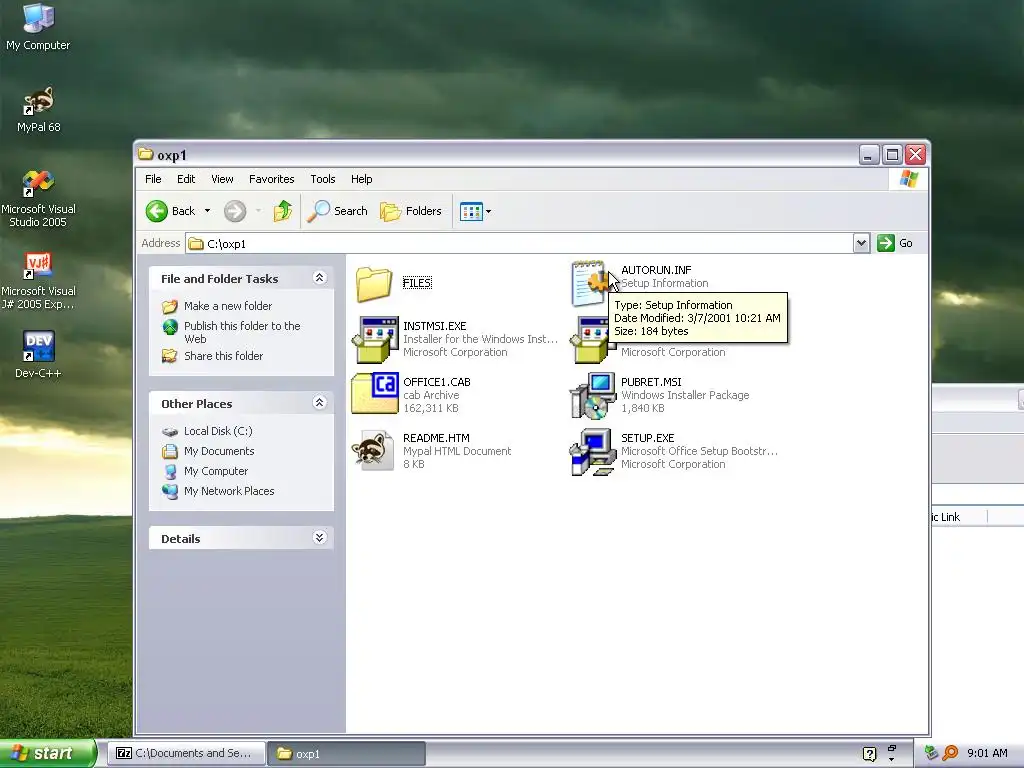Viewport: 1024px width, 768px height.
Task: Open the View menu
Action: coord(222,179)
